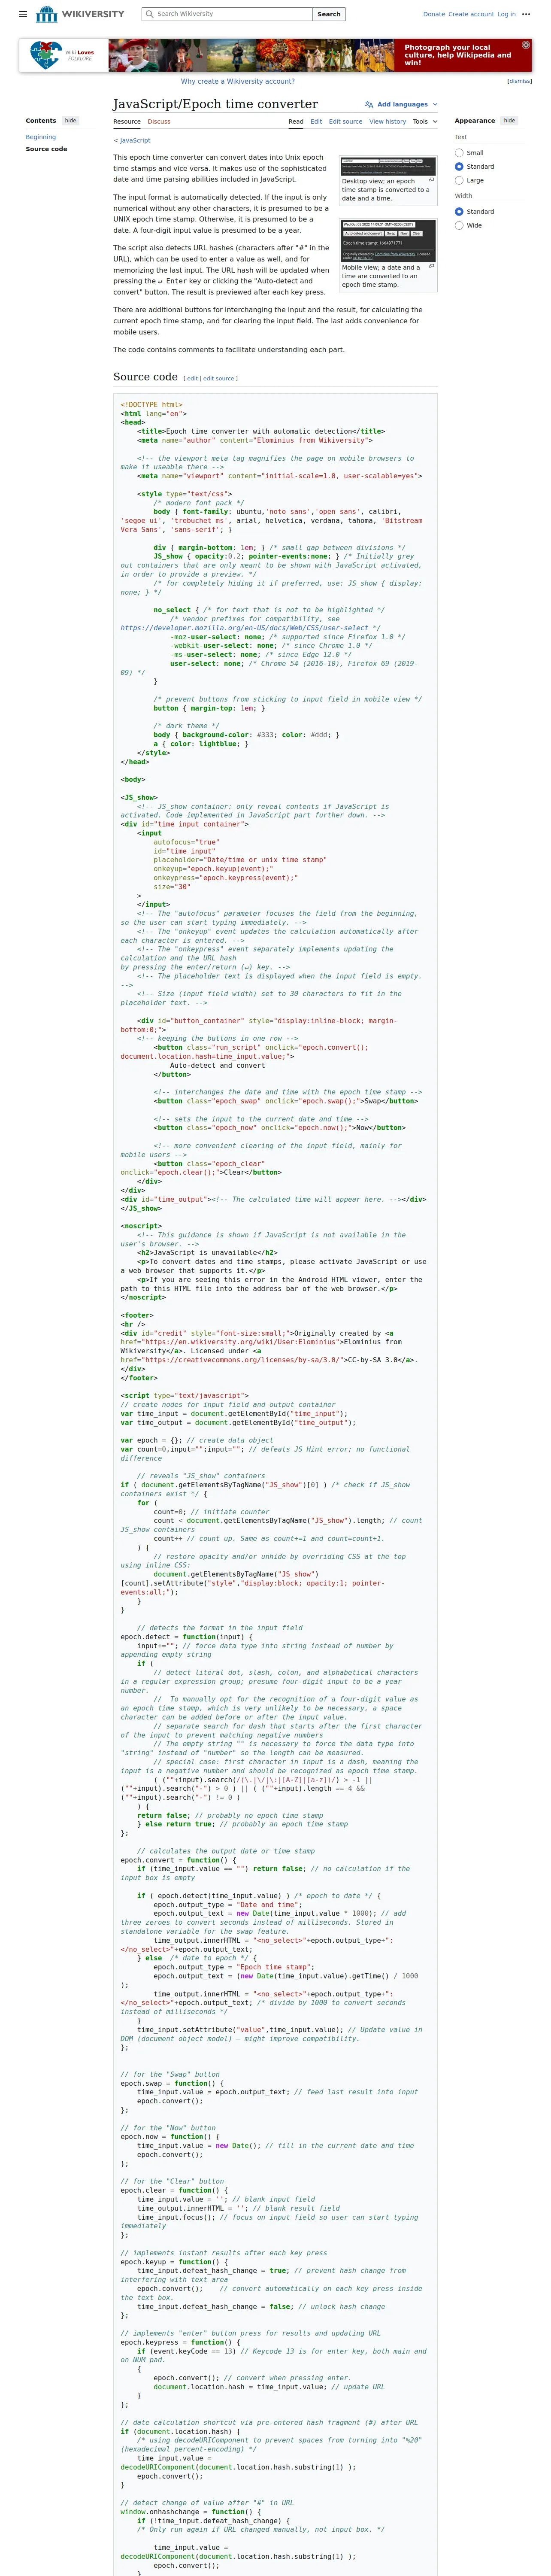Open the Tools dropdown menu
The height and width of the screenshot is (2576, 551).
424,121
